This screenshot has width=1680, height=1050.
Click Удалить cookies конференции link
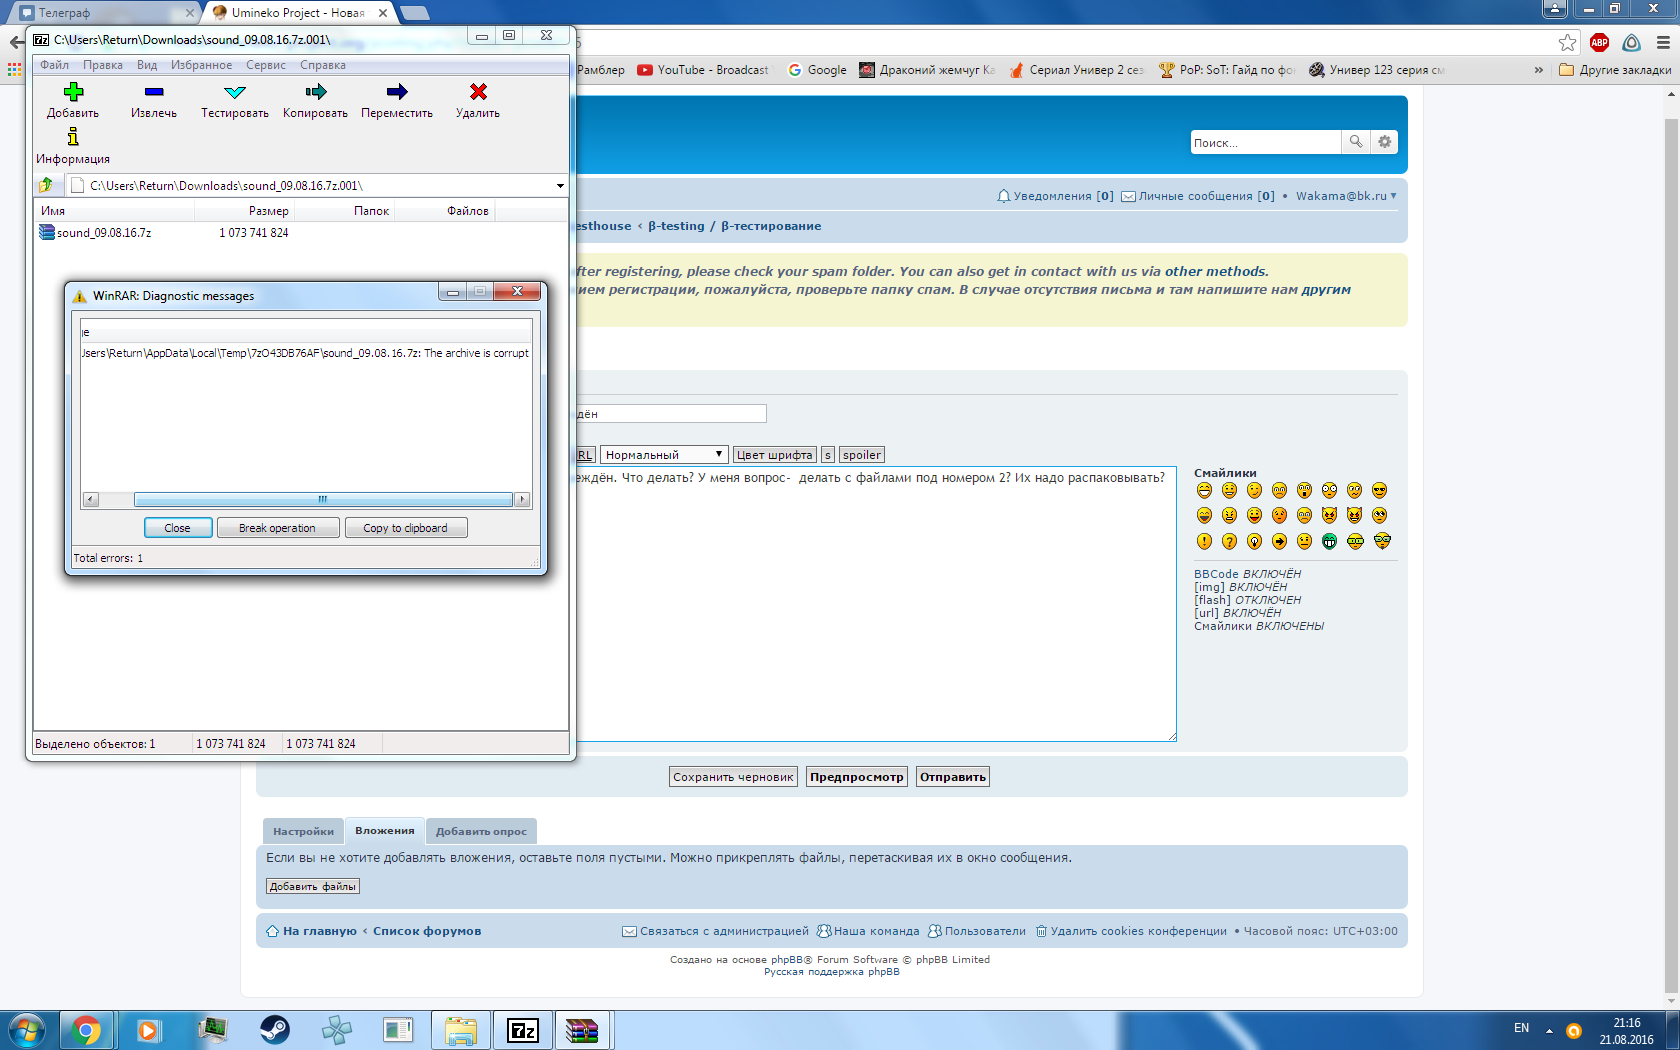pyautogui.click(x=1131, y=931)
